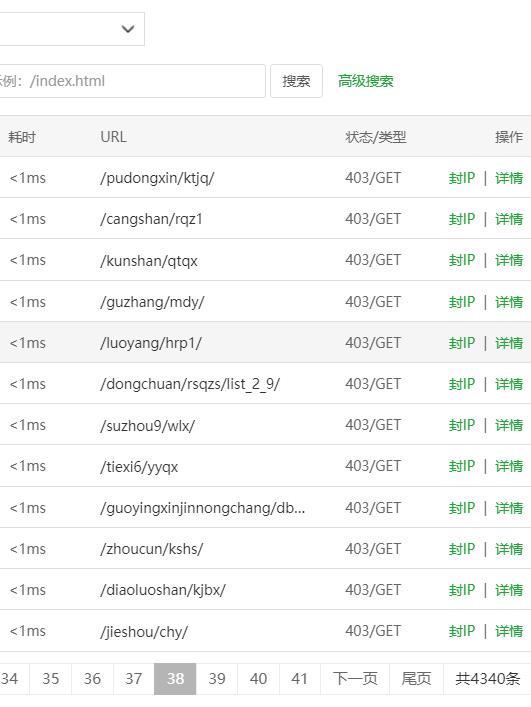Block IP for /pudongxin/ktjq/ row
This screenshot has width=531, height=707.
(462, 178)
